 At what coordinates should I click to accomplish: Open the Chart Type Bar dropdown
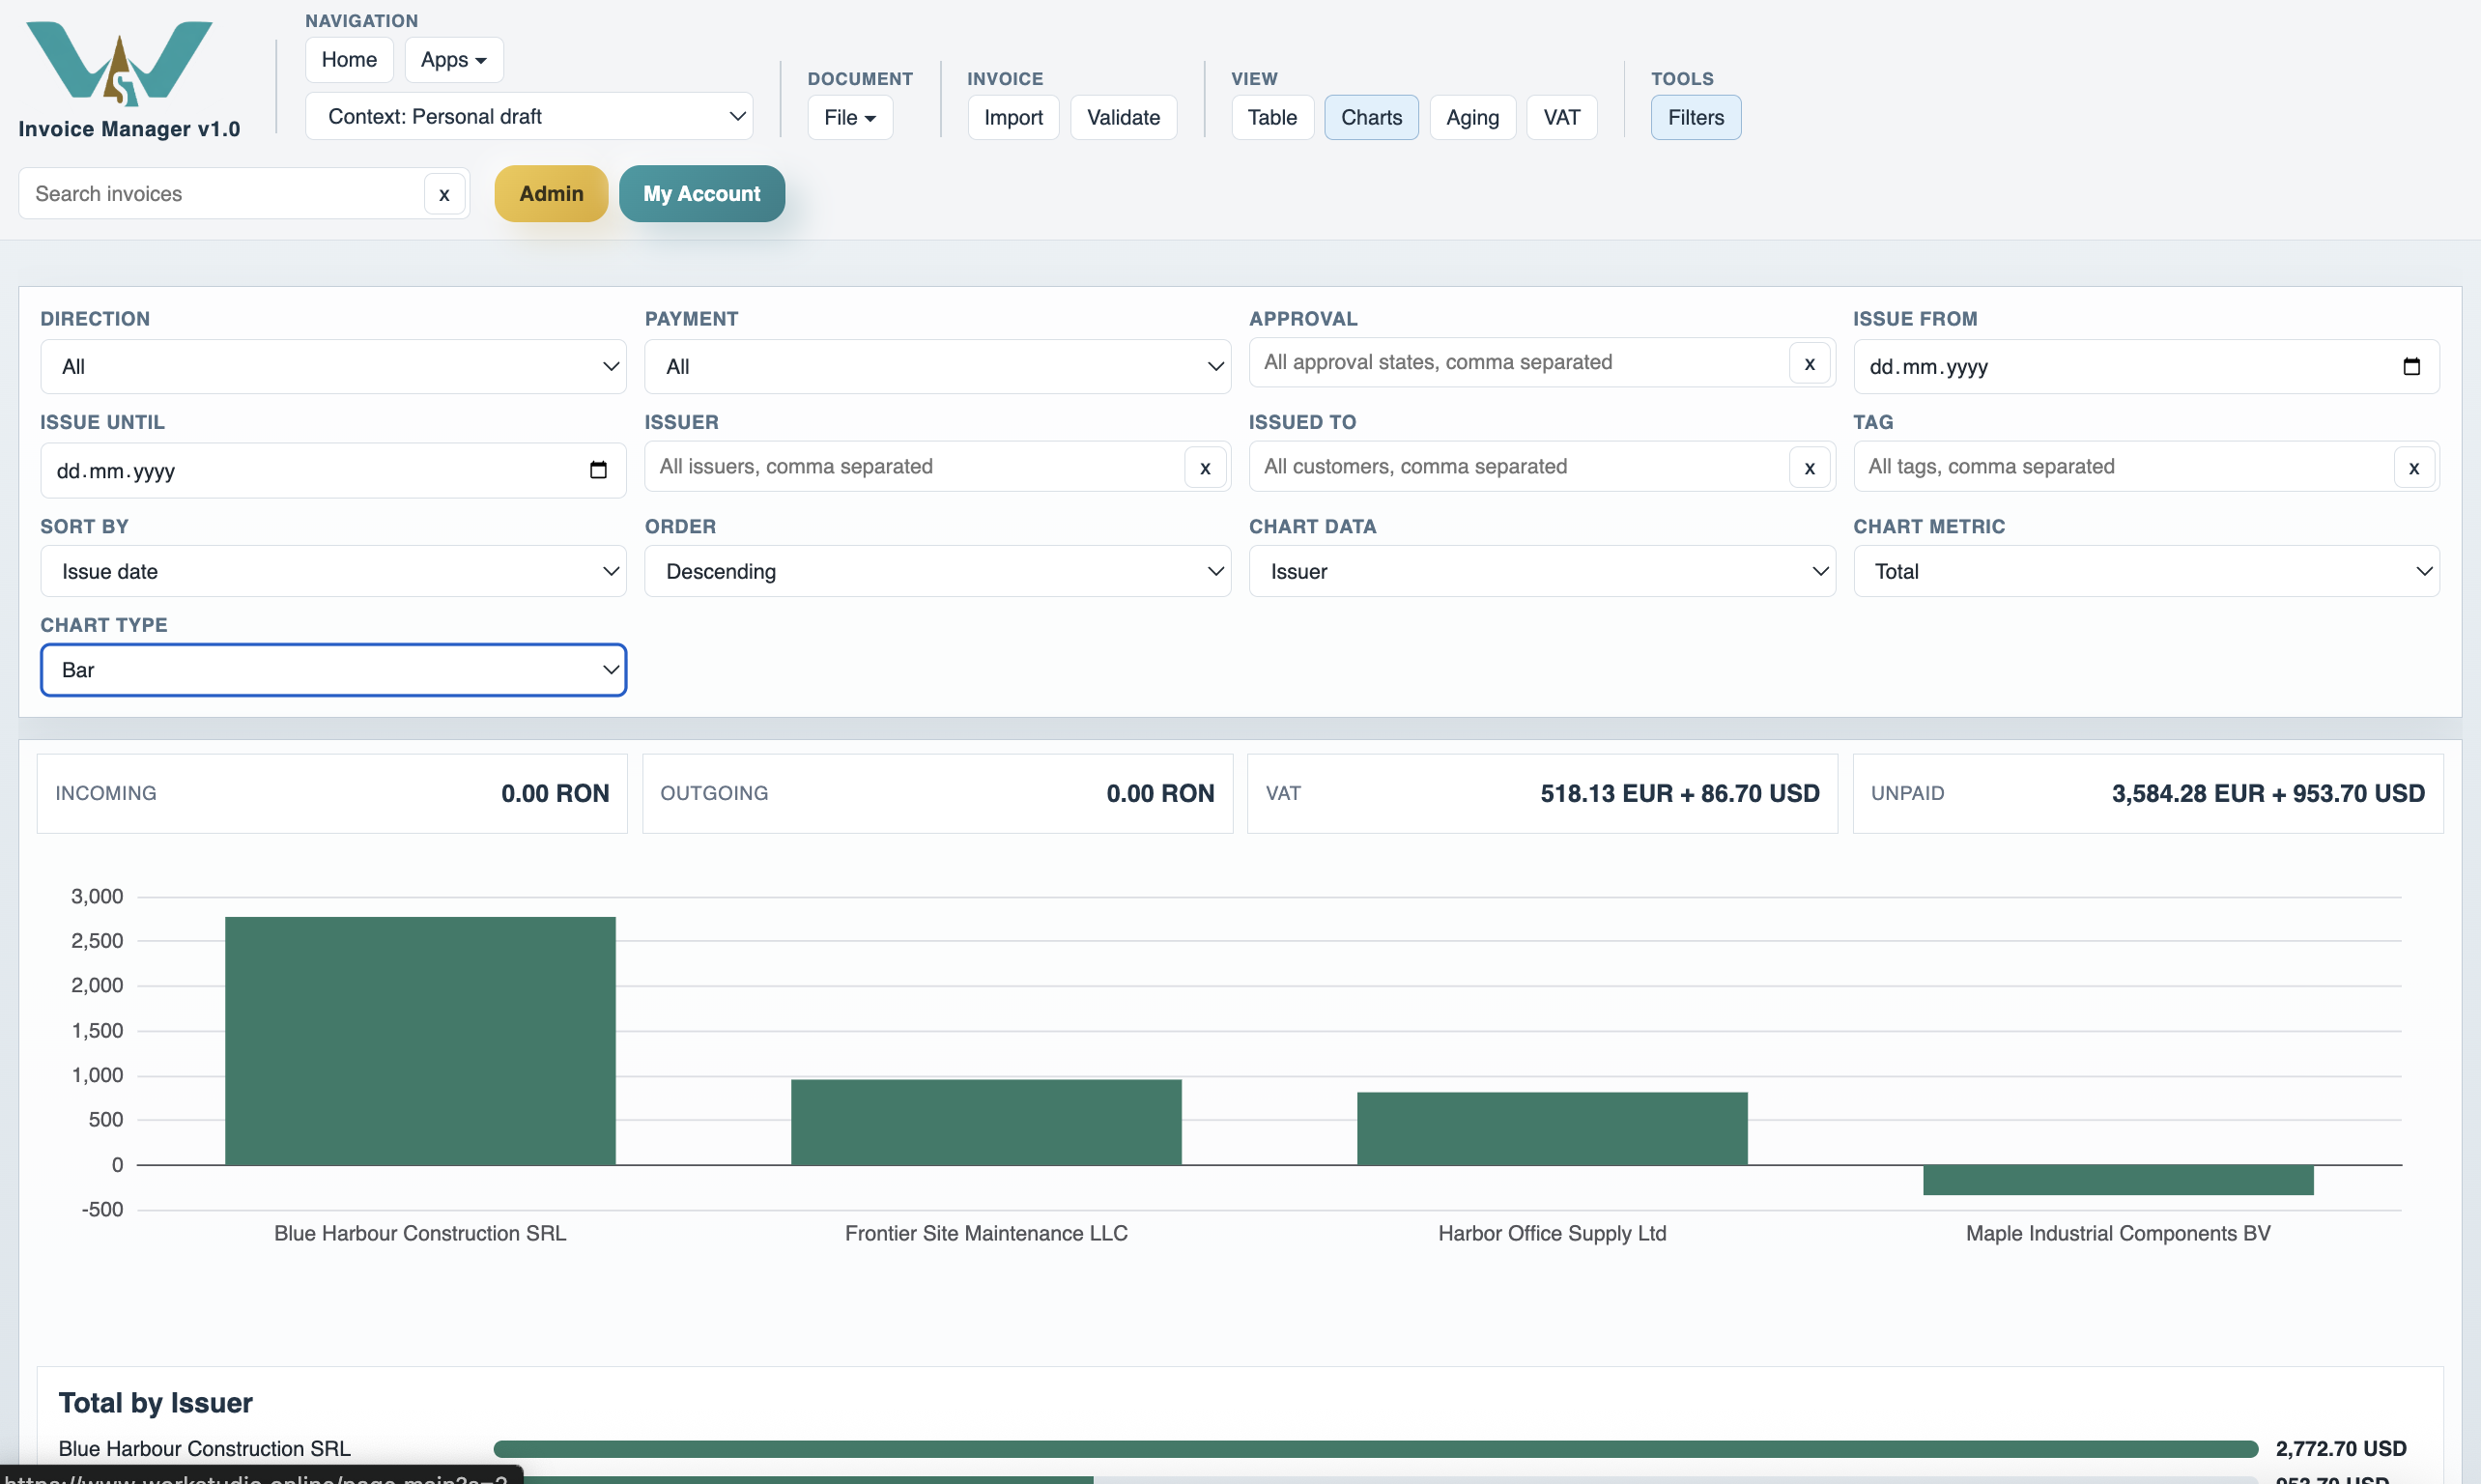(x=333, y=670)
